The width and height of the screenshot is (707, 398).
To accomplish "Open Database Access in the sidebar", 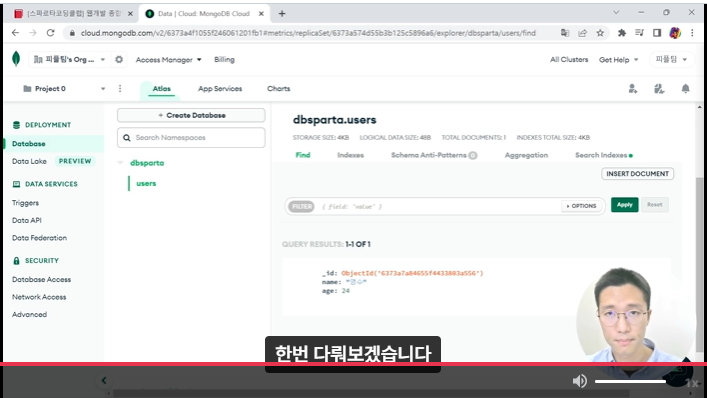I will [41, 279].
